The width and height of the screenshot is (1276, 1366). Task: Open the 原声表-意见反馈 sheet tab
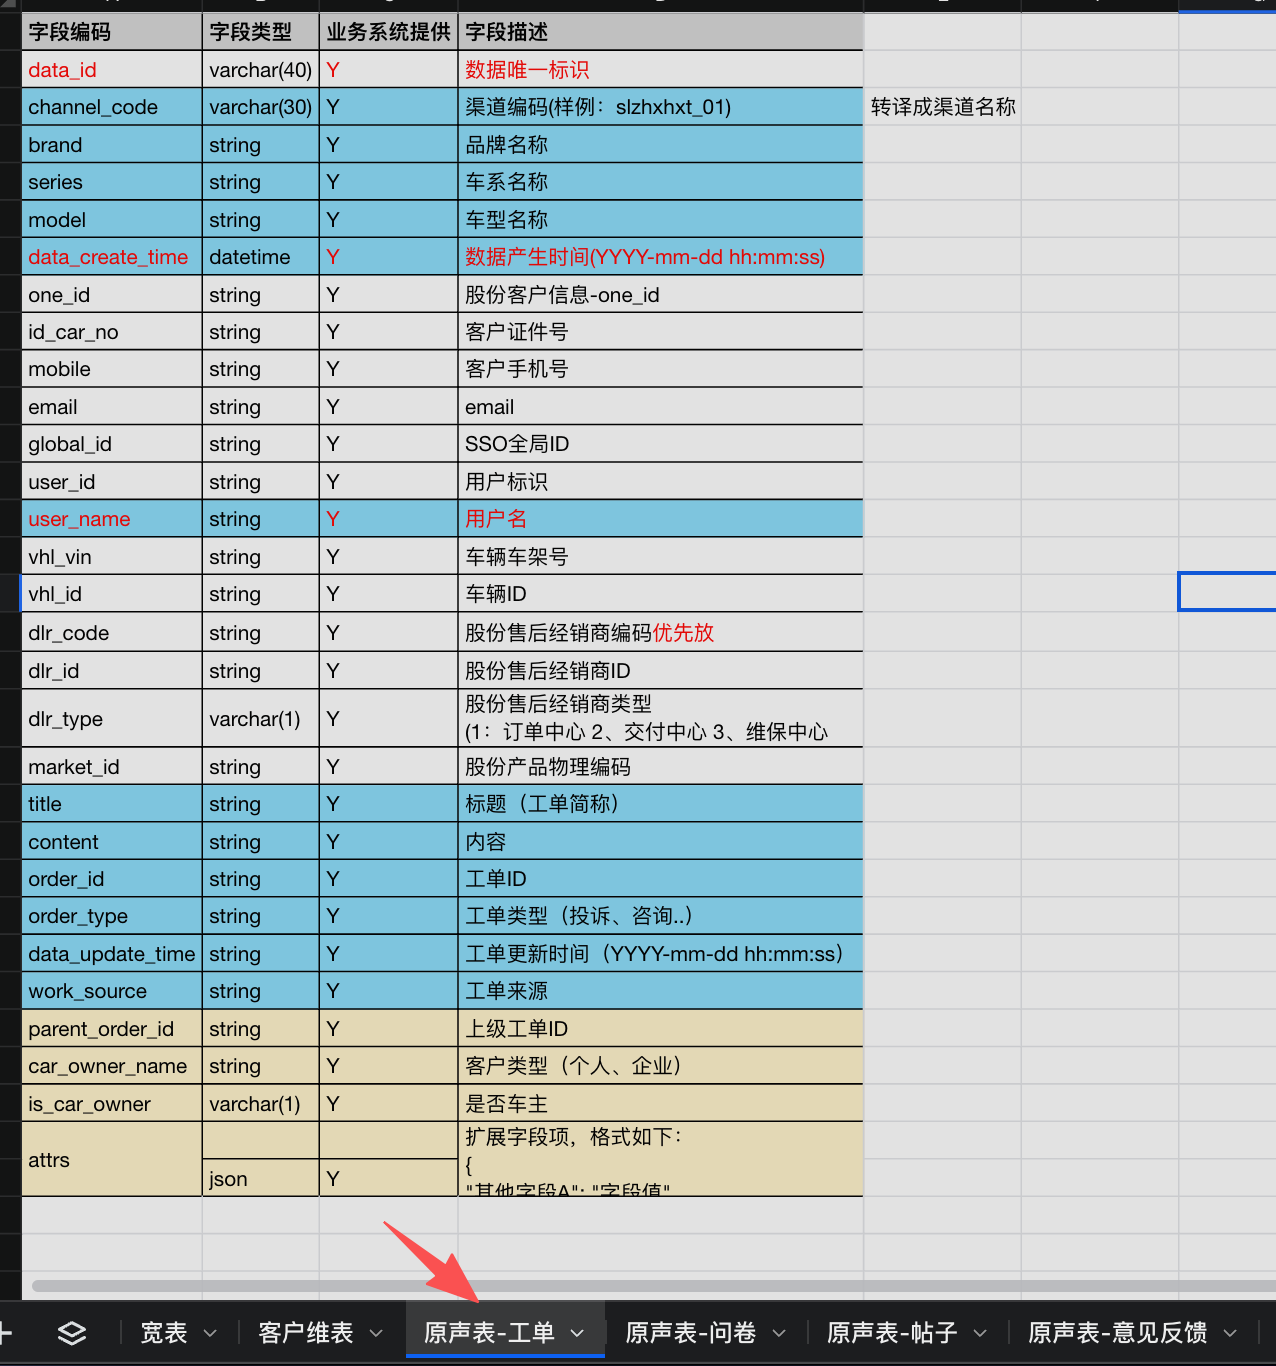pyautogui.click(x=1117, y=1333)
